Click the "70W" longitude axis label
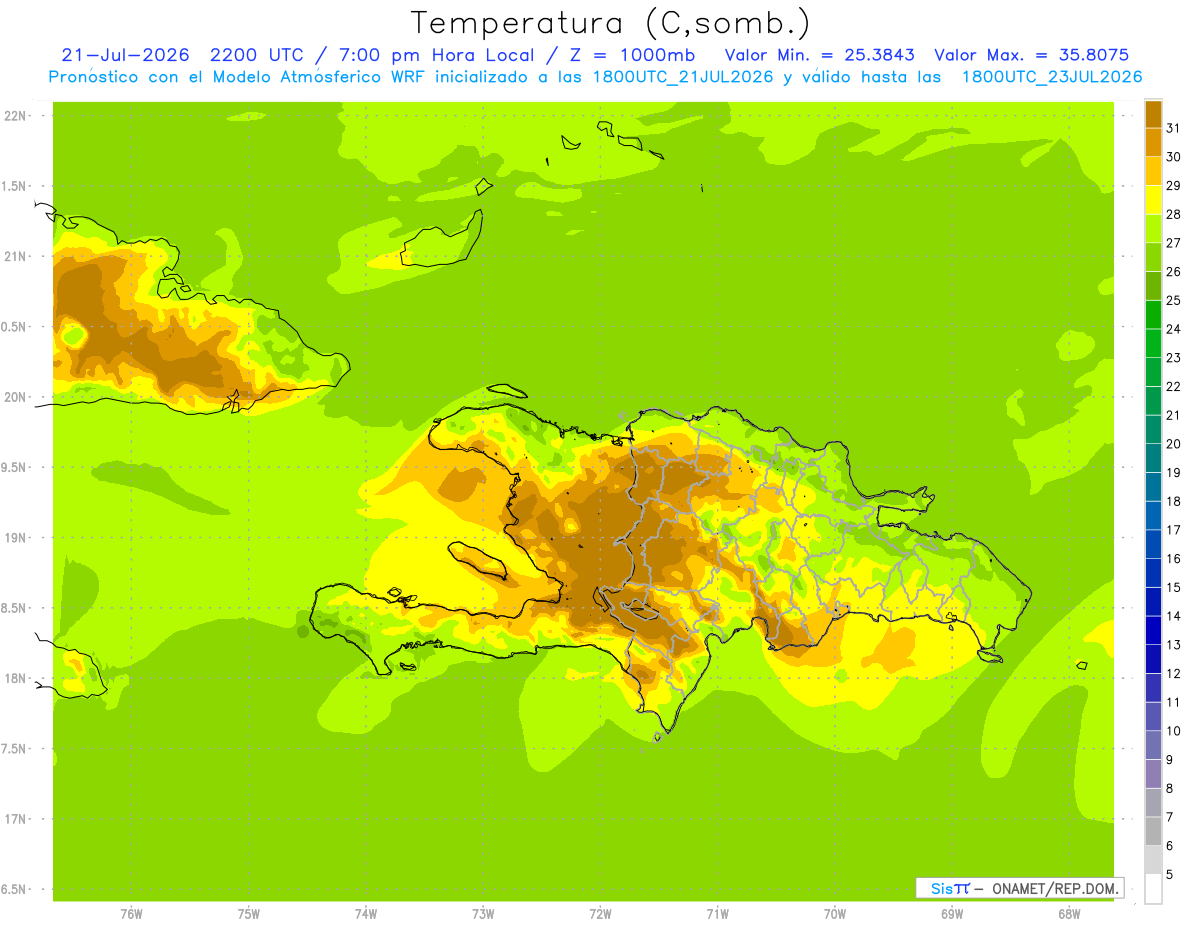1200x927 pixels. tap(835, 914)
